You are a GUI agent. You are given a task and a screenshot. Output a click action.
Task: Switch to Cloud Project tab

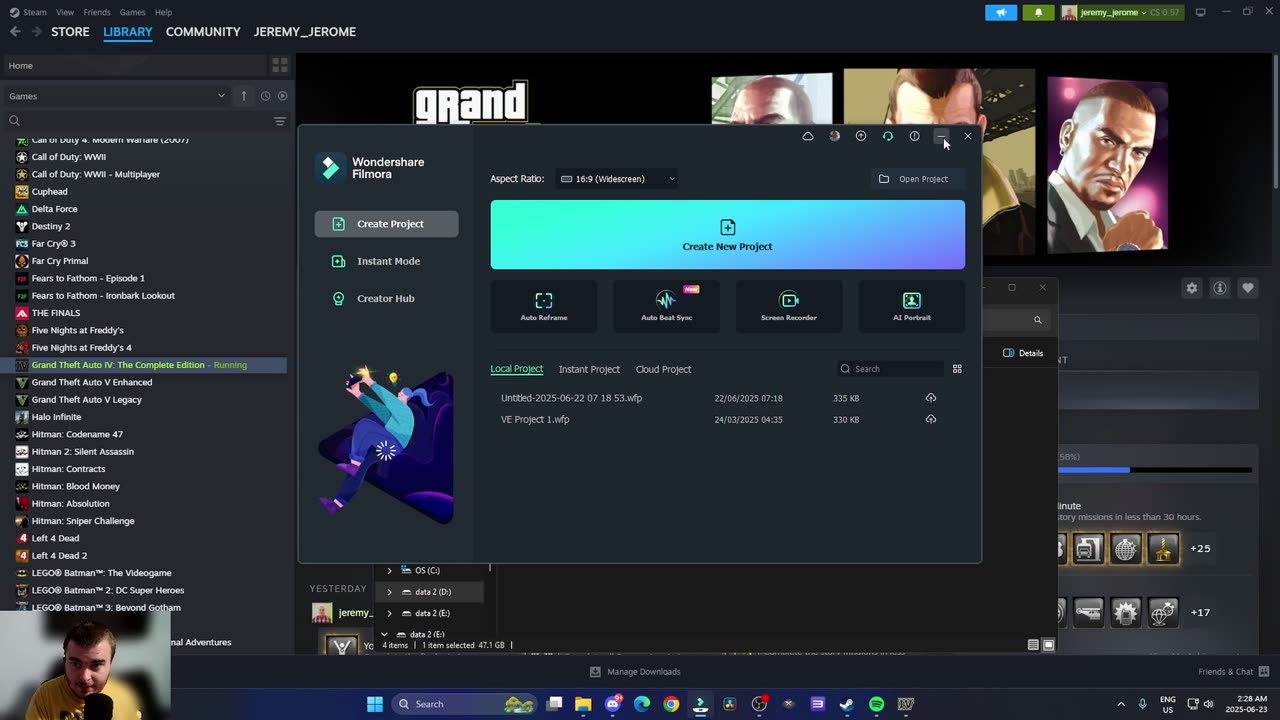[x=663, y=369]
